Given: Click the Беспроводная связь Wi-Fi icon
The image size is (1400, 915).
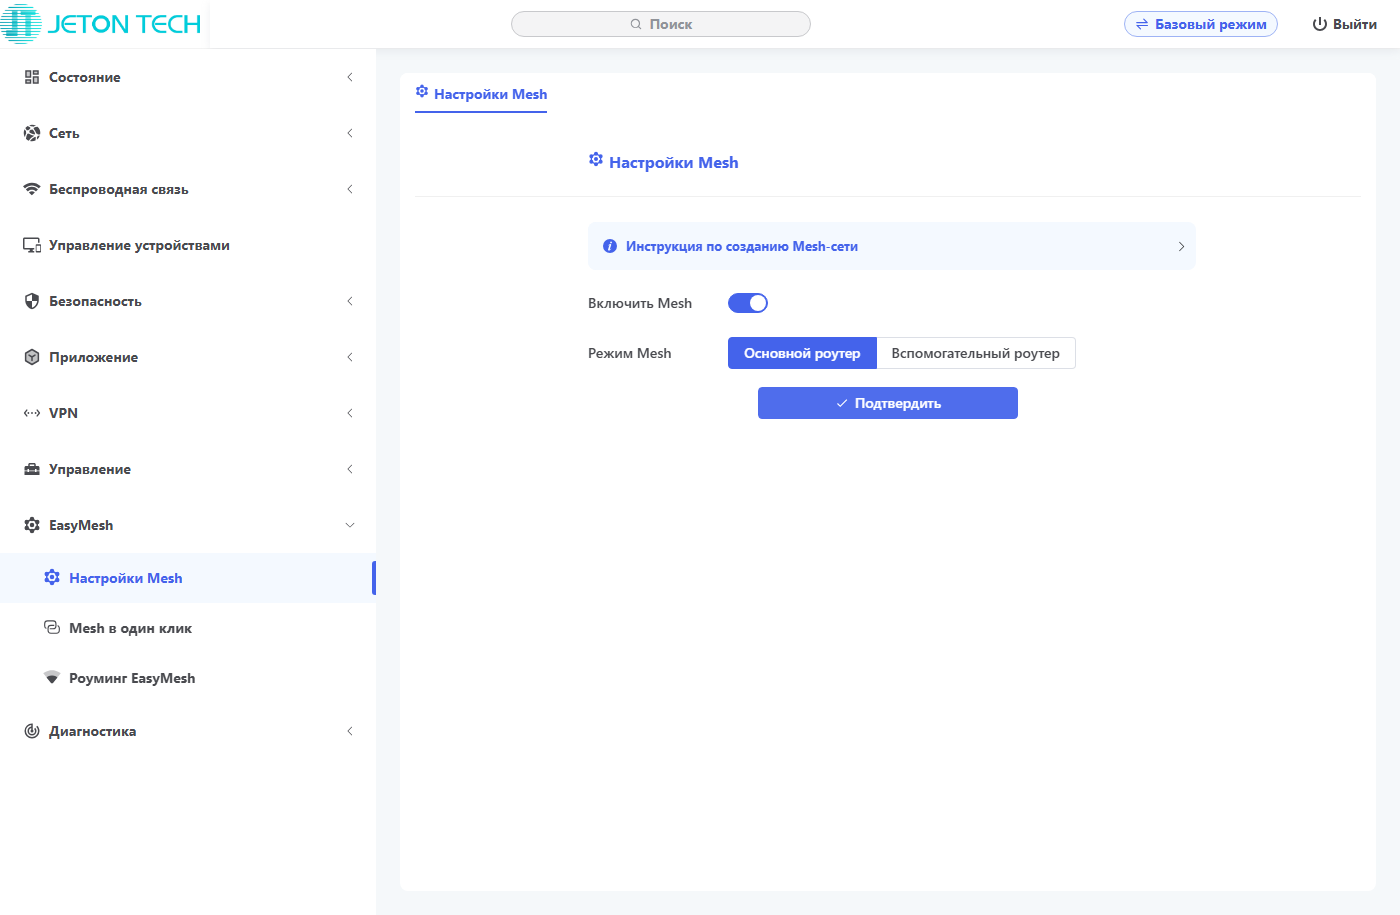Looking at the screenshot, I should [x=32, y=189].
